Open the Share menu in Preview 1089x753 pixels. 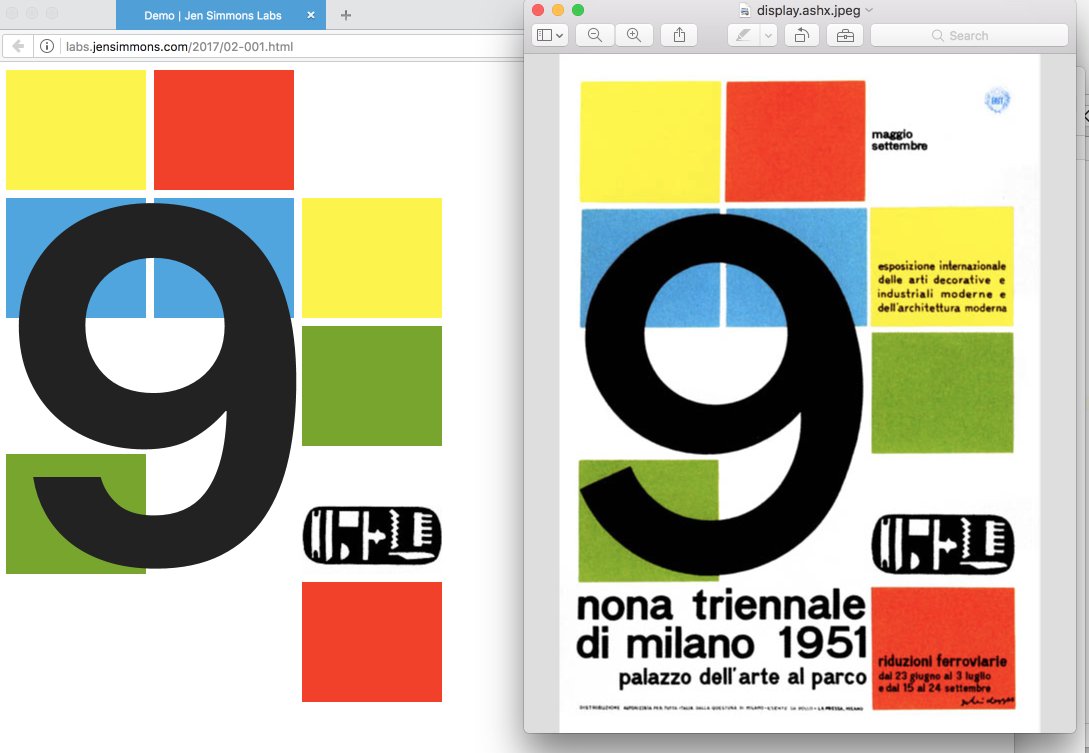pos(679,35)
